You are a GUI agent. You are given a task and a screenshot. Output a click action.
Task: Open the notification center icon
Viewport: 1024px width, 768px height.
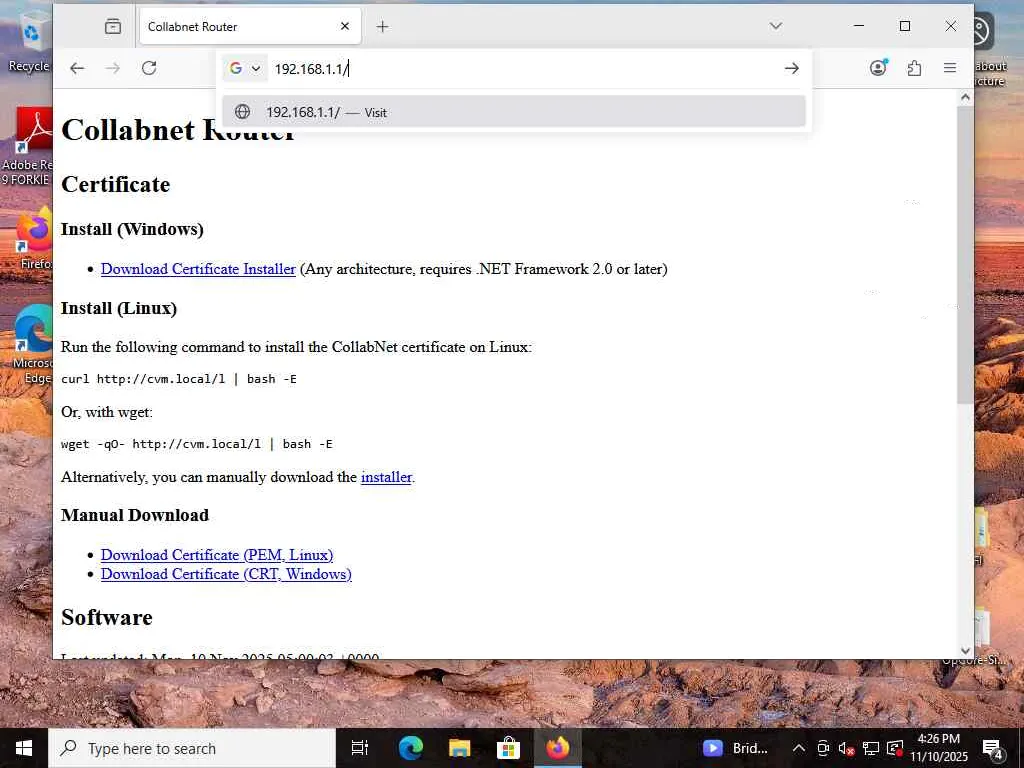pyautogui.click(x=993, y=748)
